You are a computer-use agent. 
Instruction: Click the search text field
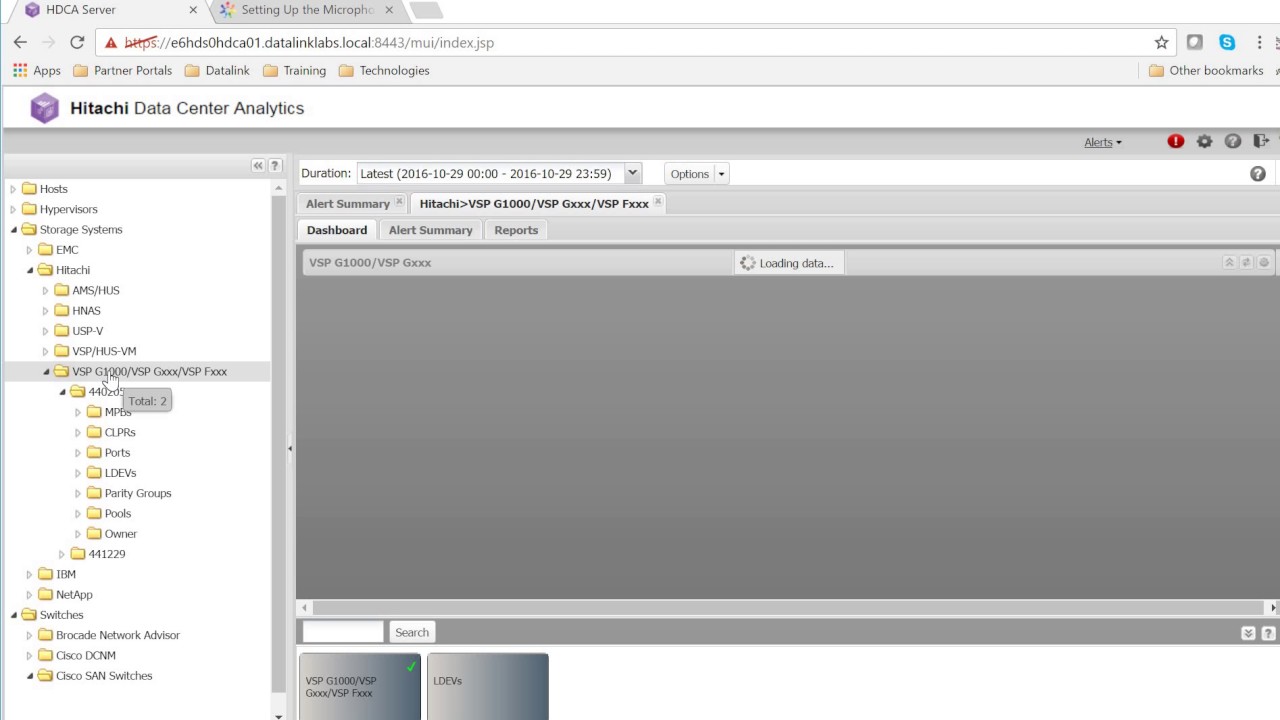coord(343,632)
